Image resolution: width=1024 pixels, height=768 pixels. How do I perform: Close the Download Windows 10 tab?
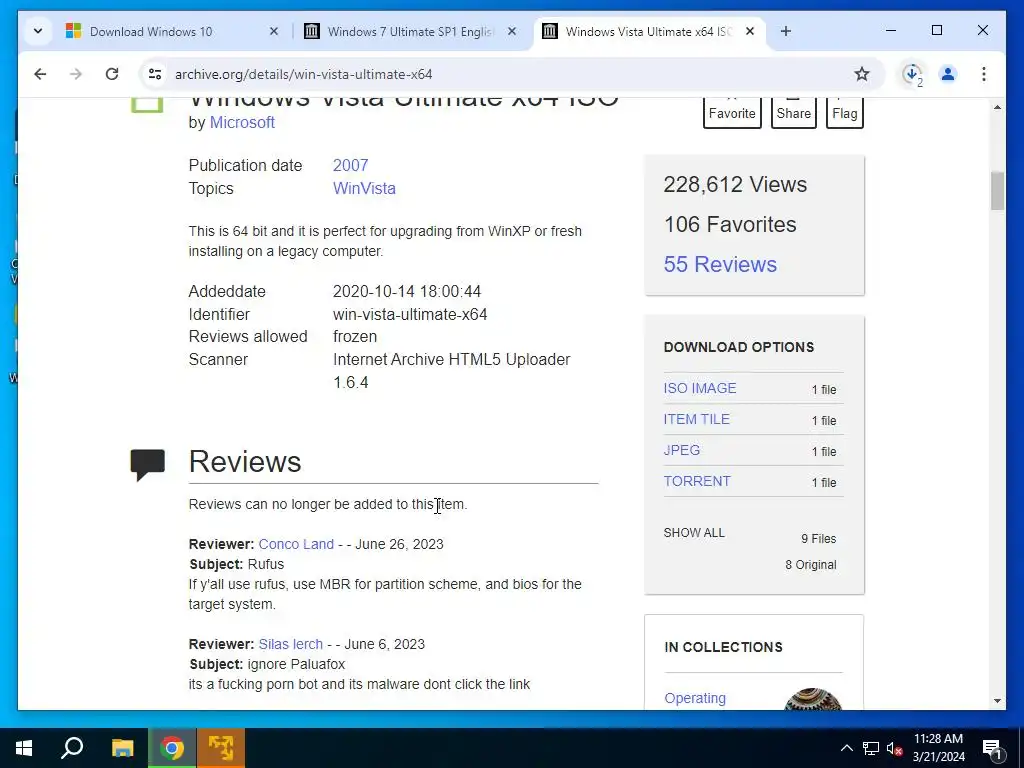coord(274,31)
